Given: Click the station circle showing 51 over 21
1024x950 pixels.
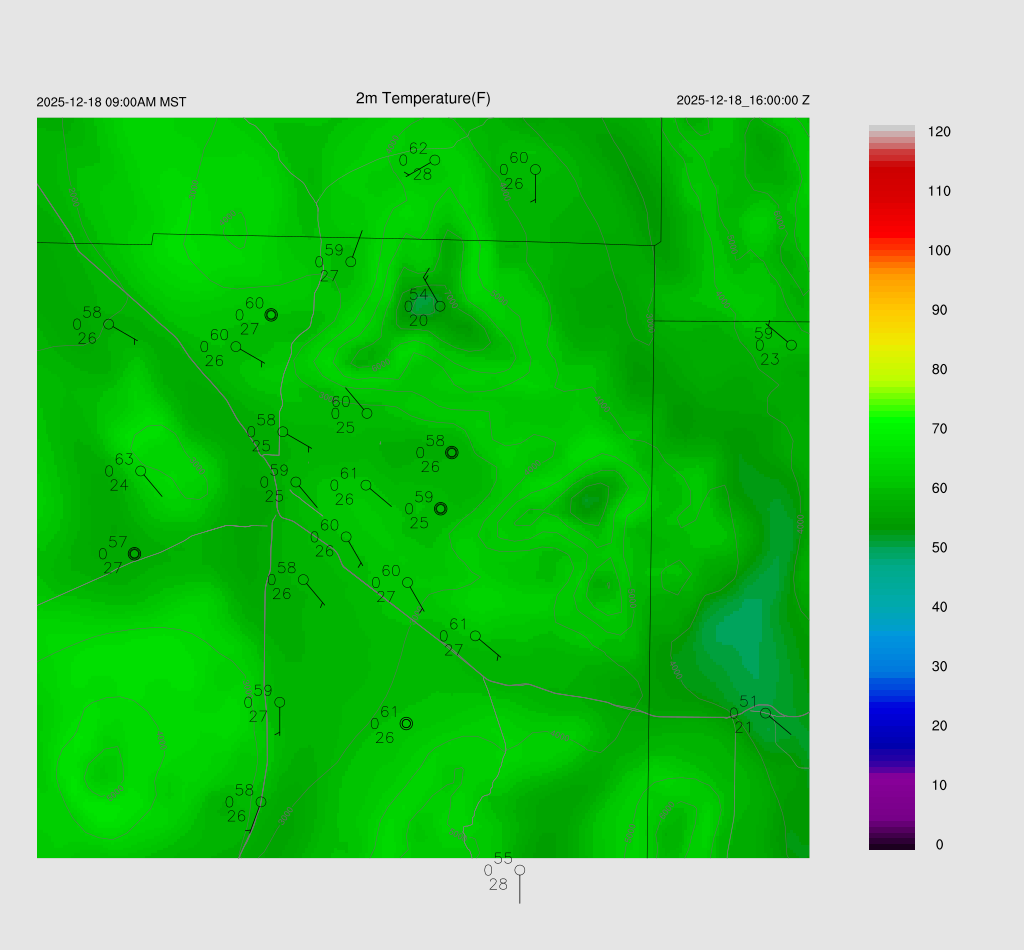Looking at the screenshot, I should 765,713.
